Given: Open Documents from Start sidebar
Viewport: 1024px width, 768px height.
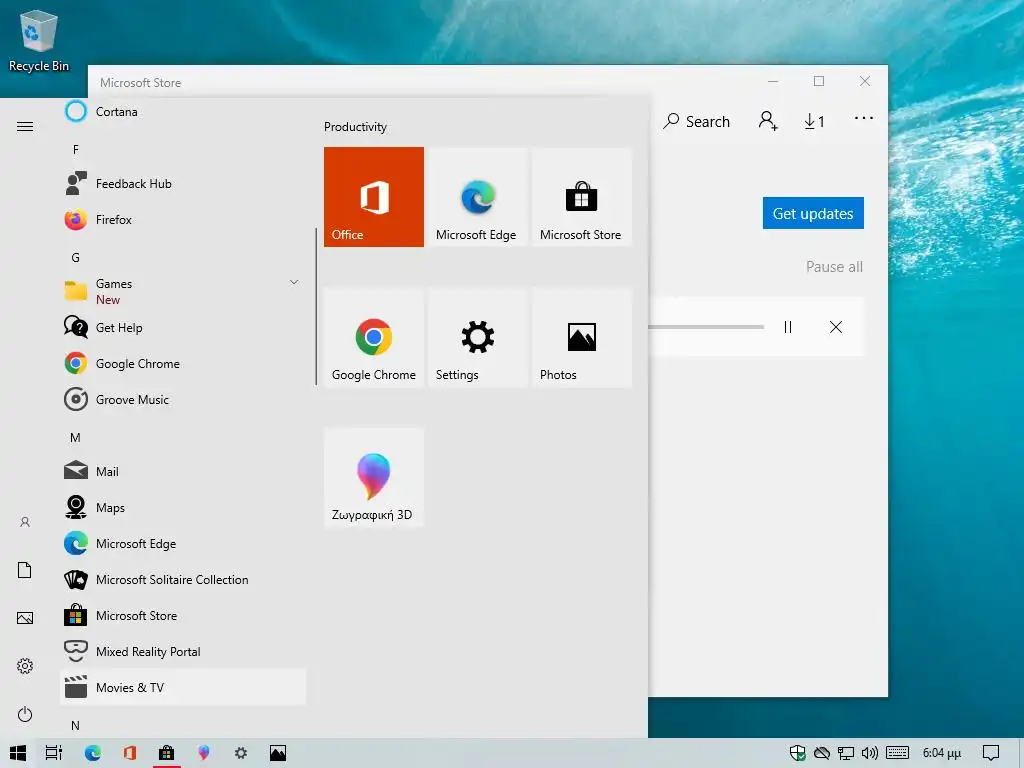Looking at the screenshot, I should point(25,569).
